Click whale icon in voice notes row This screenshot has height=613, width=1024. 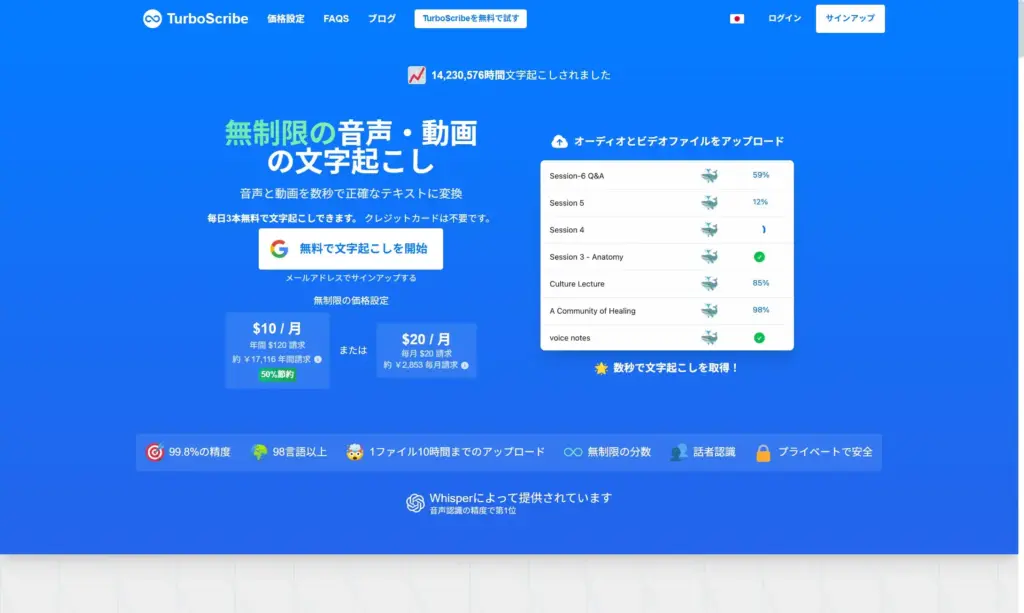[709, 338]
